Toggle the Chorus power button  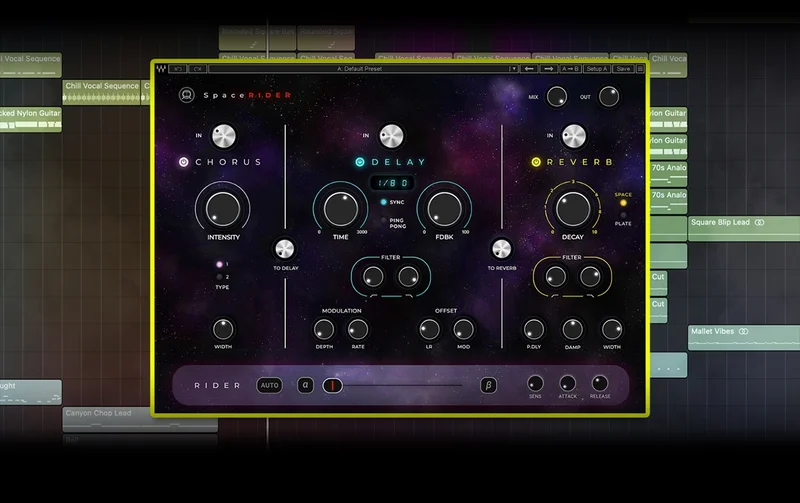(x=184, y=162)
